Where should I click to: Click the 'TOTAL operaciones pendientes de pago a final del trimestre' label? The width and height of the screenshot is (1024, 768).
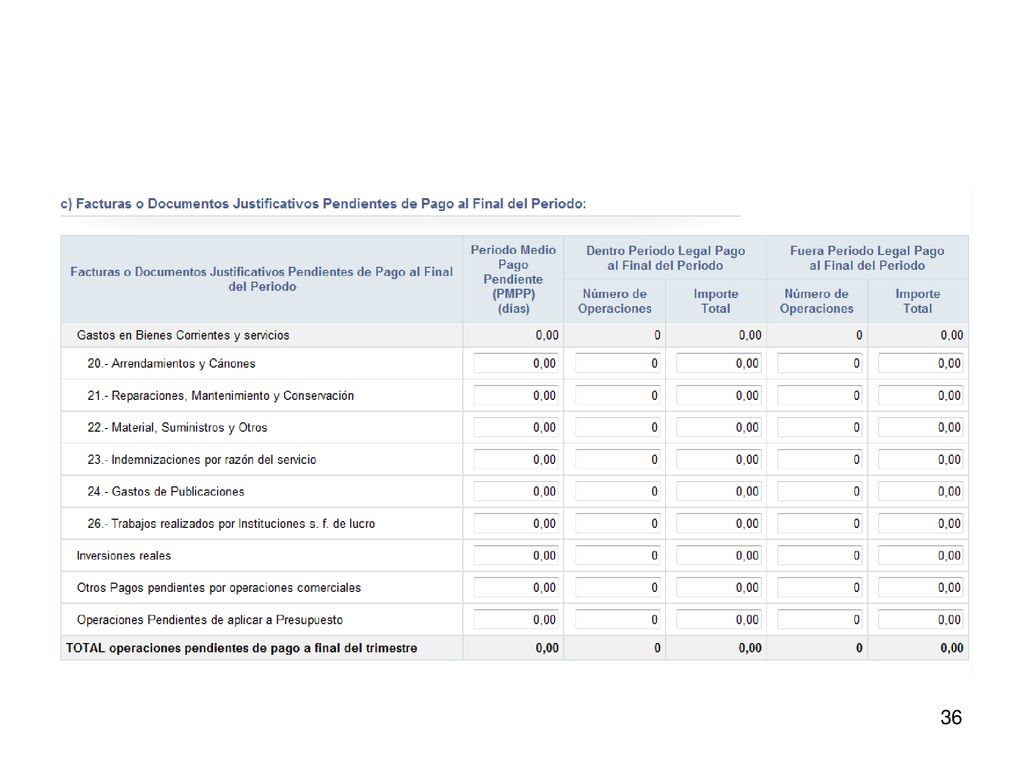tap(242, 648)
